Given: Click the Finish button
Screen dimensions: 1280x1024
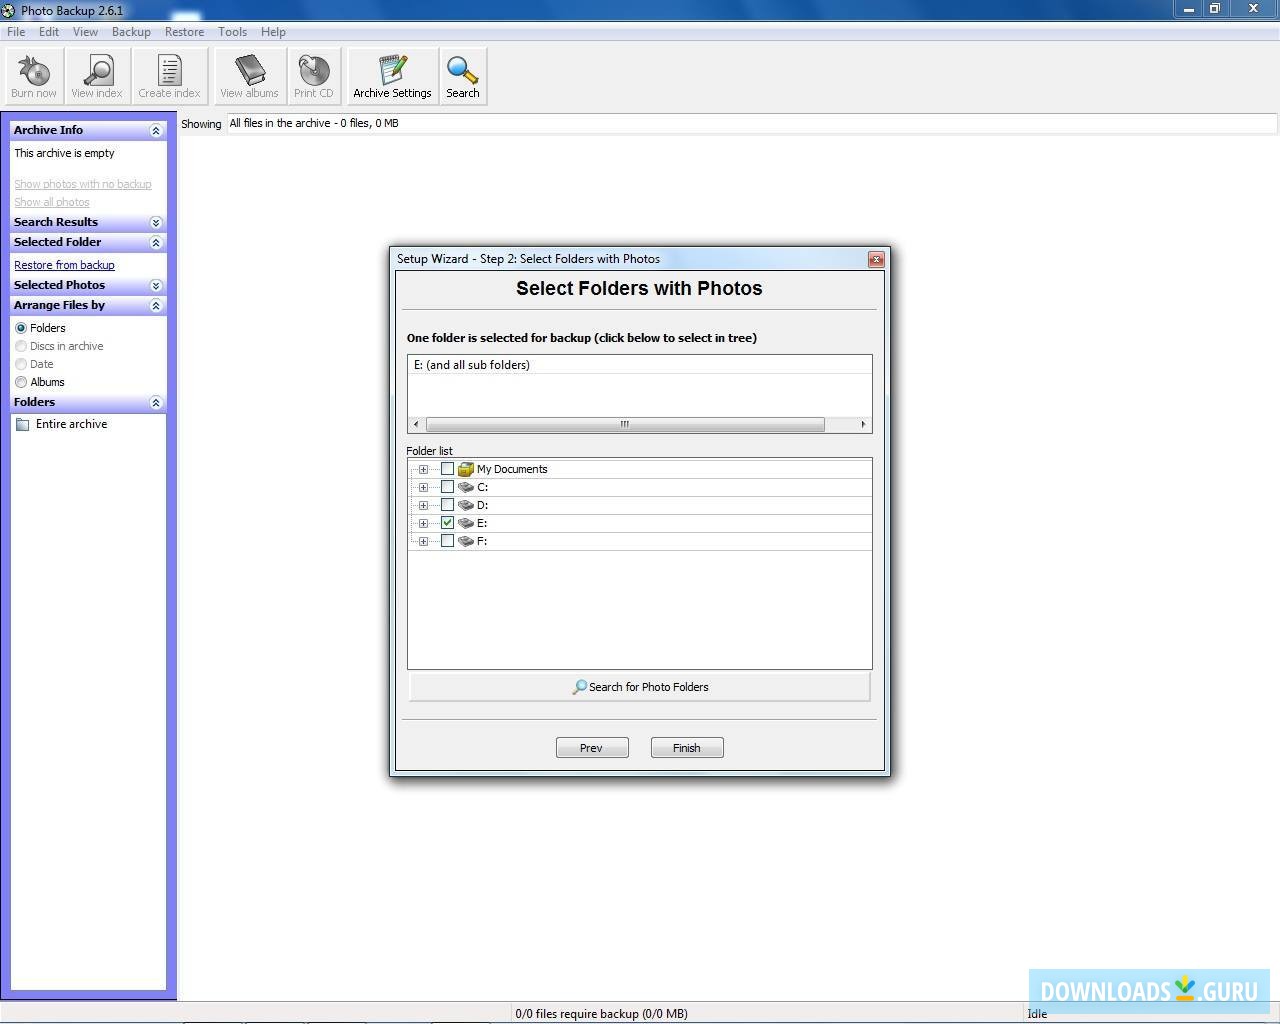Looking at the screenshot, I should click(x=686, y=747).
